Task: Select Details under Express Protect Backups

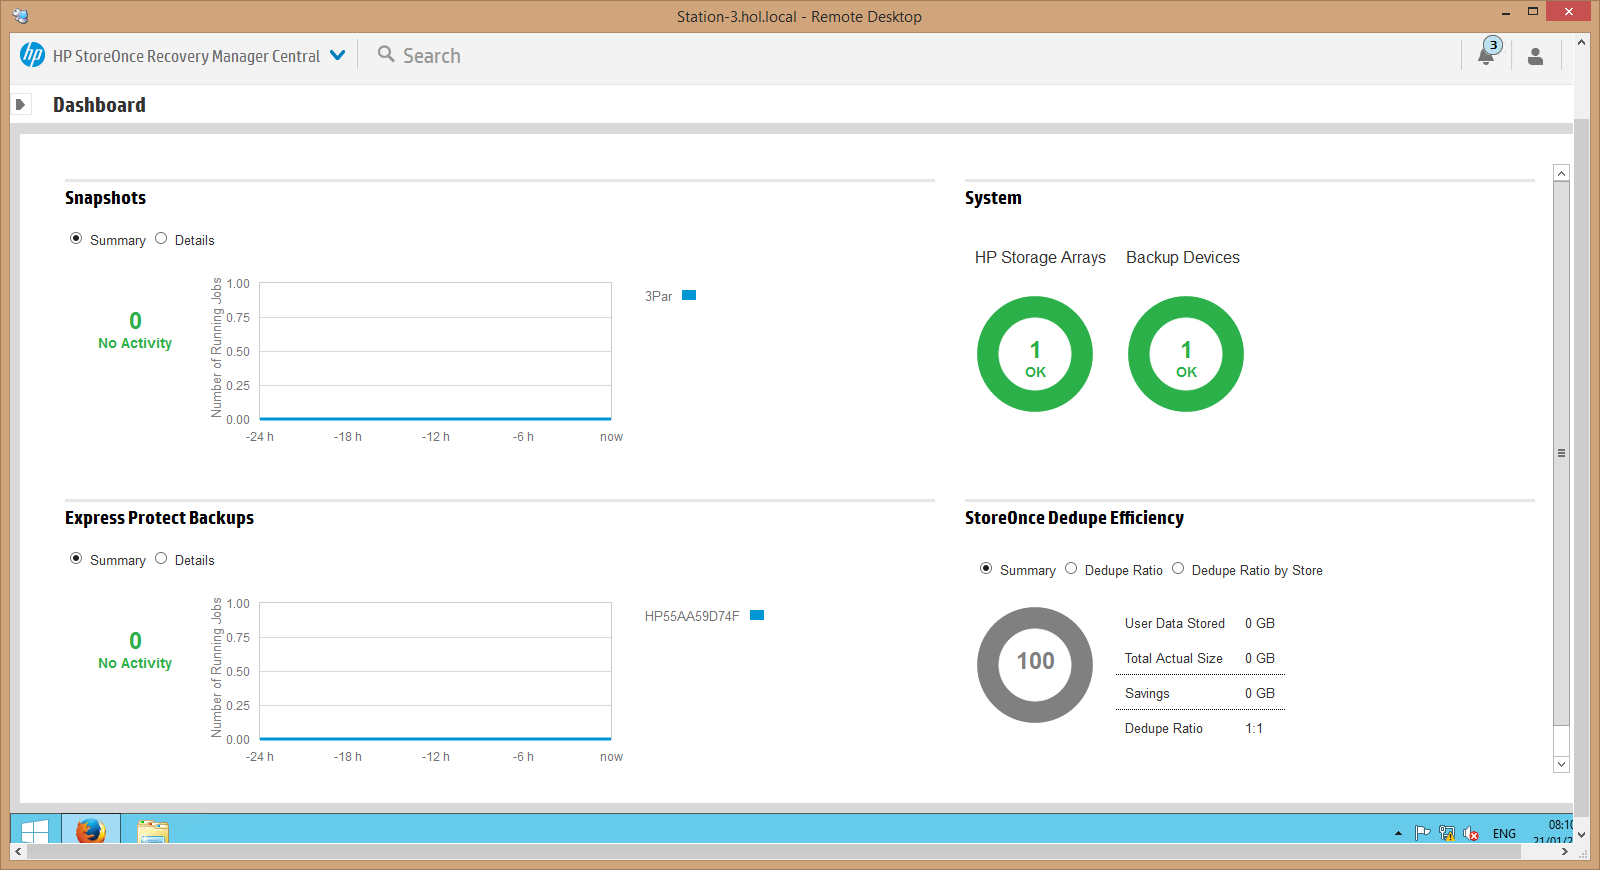Action: (x=161, y=558)
